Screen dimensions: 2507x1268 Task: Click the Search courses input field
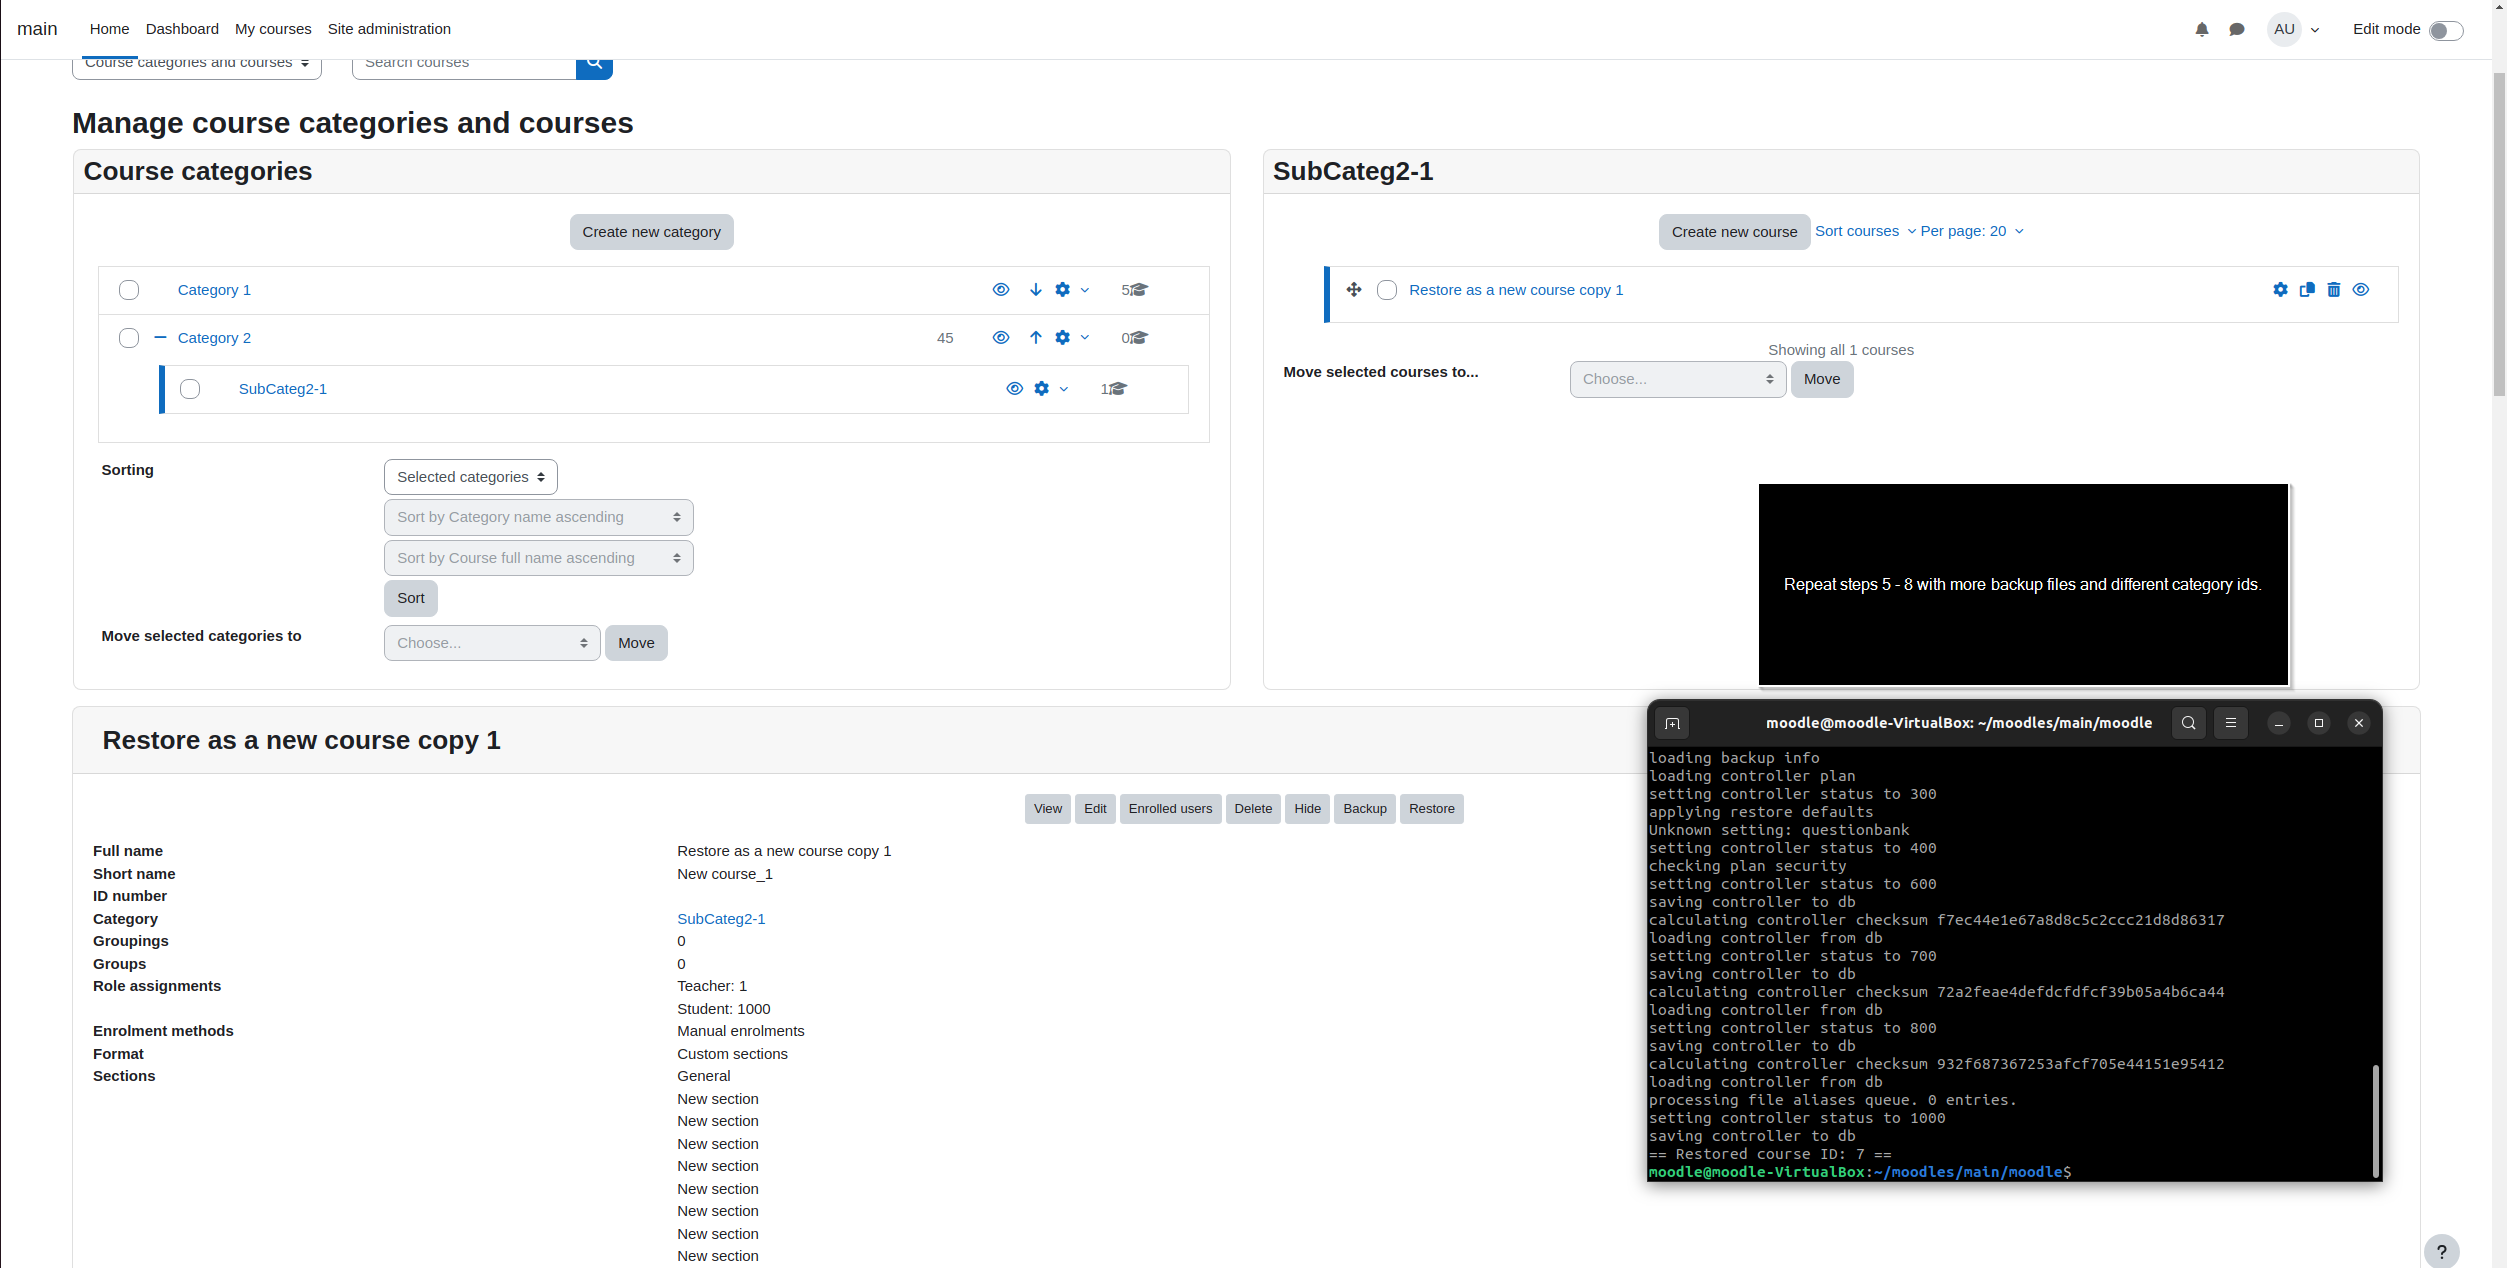(x=464, y=66)
